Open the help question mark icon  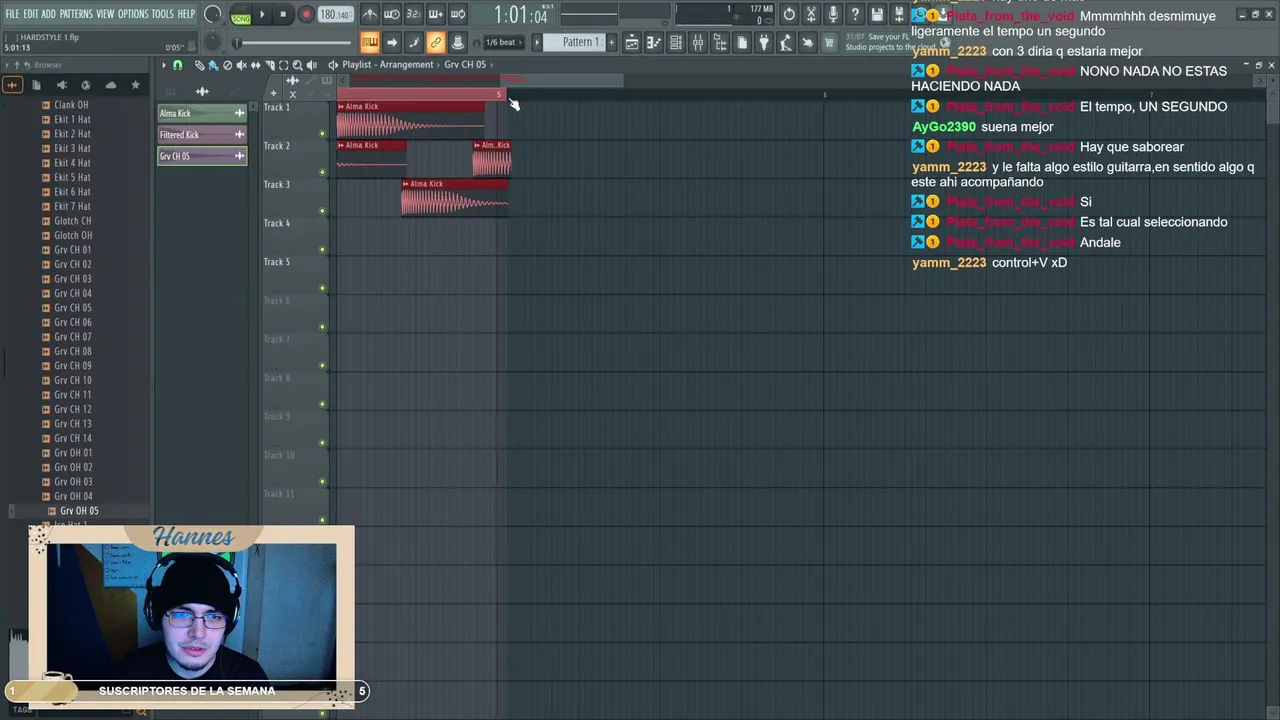[x=855, y=14]
